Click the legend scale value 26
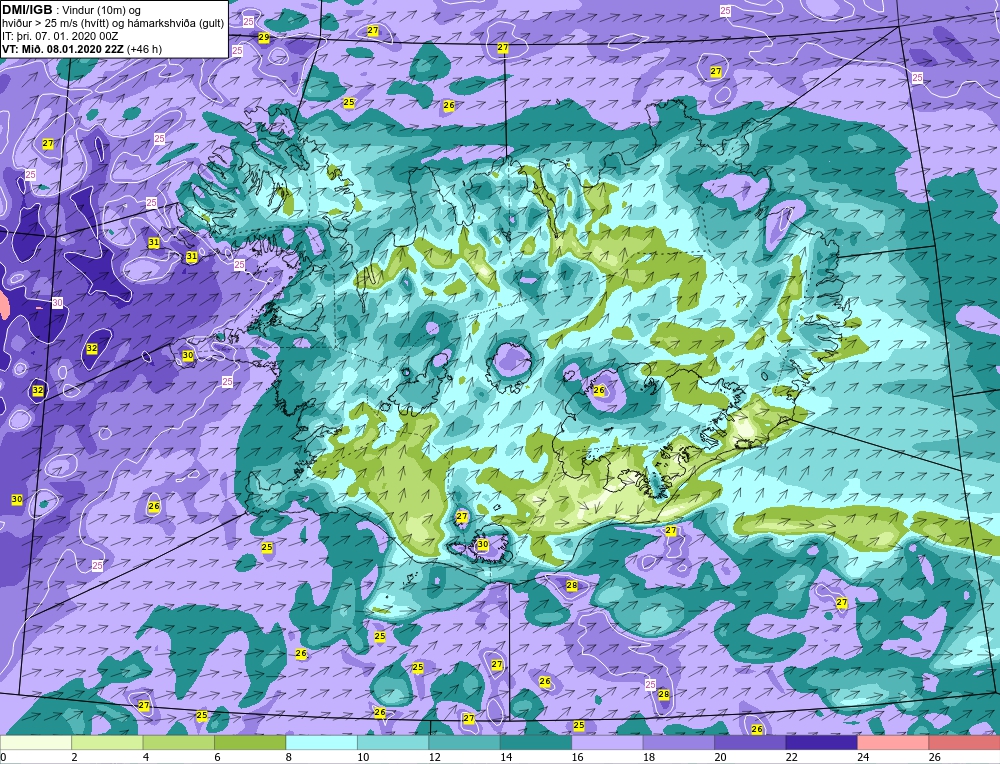1000x764 pixels. click(x=934, y=757)
